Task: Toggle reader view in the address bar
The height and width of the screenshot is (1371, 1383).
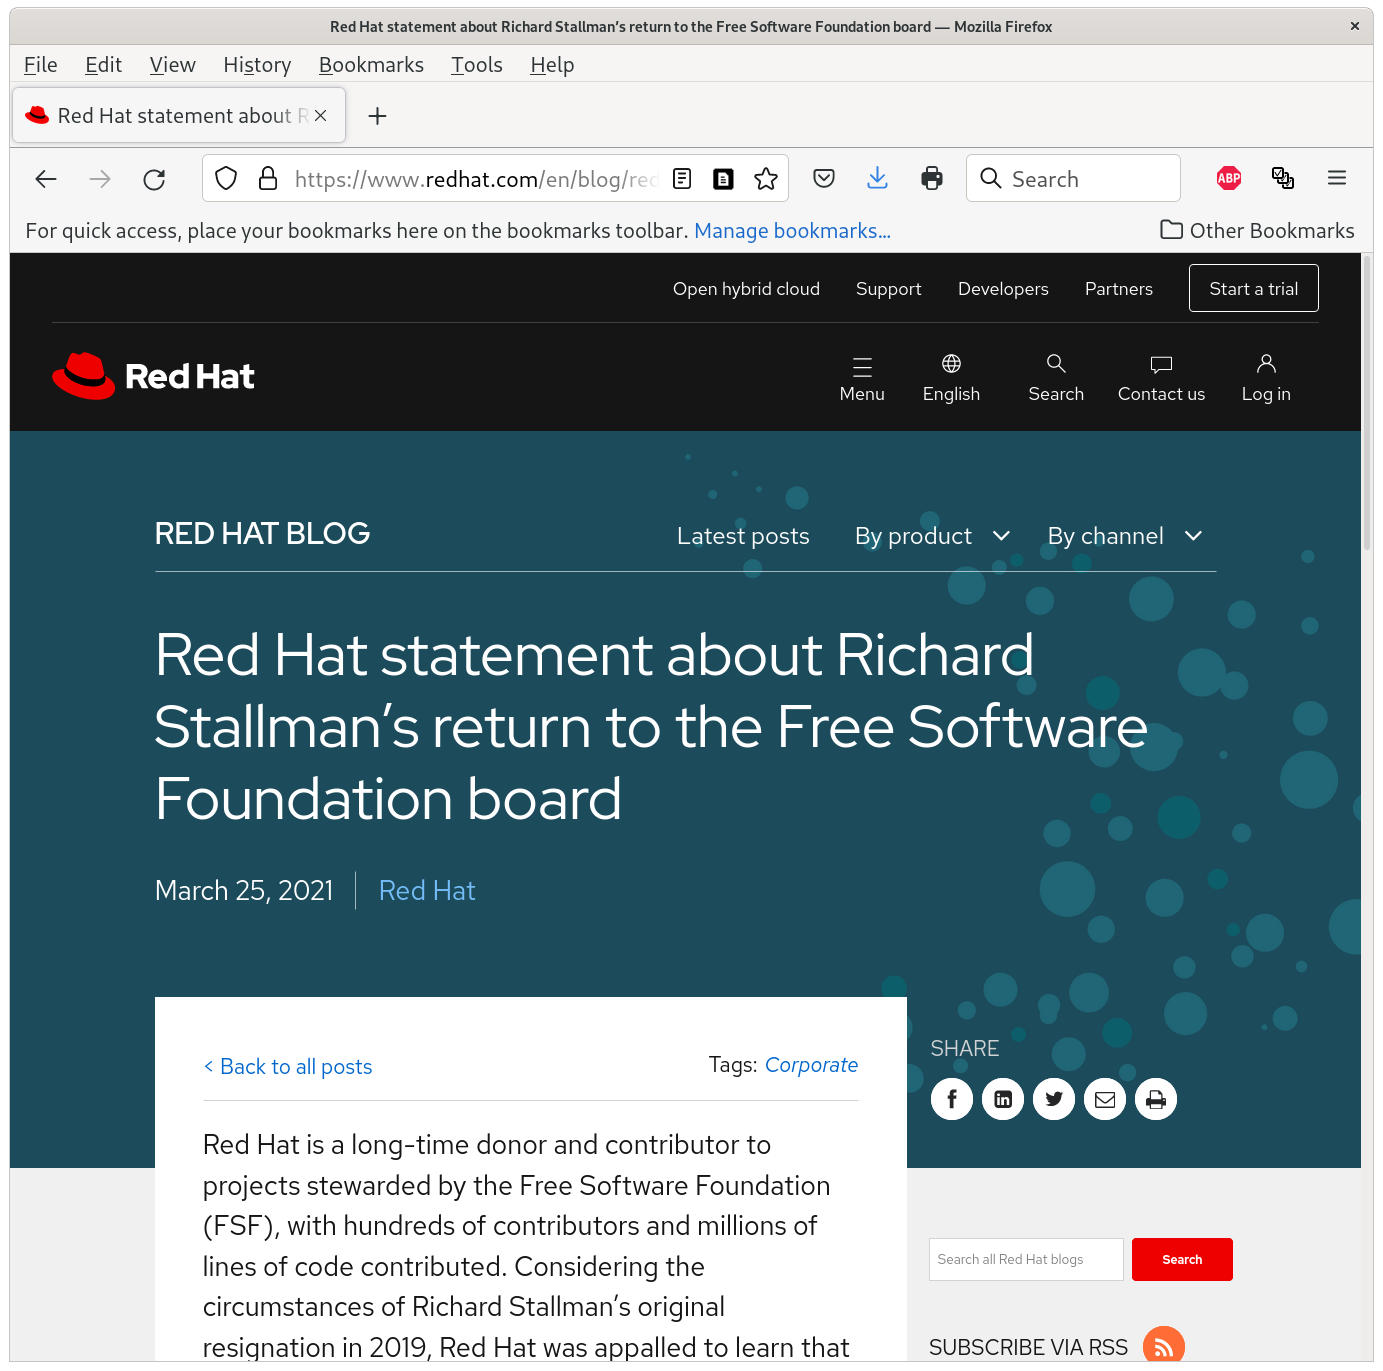Action: click(682, 178)
